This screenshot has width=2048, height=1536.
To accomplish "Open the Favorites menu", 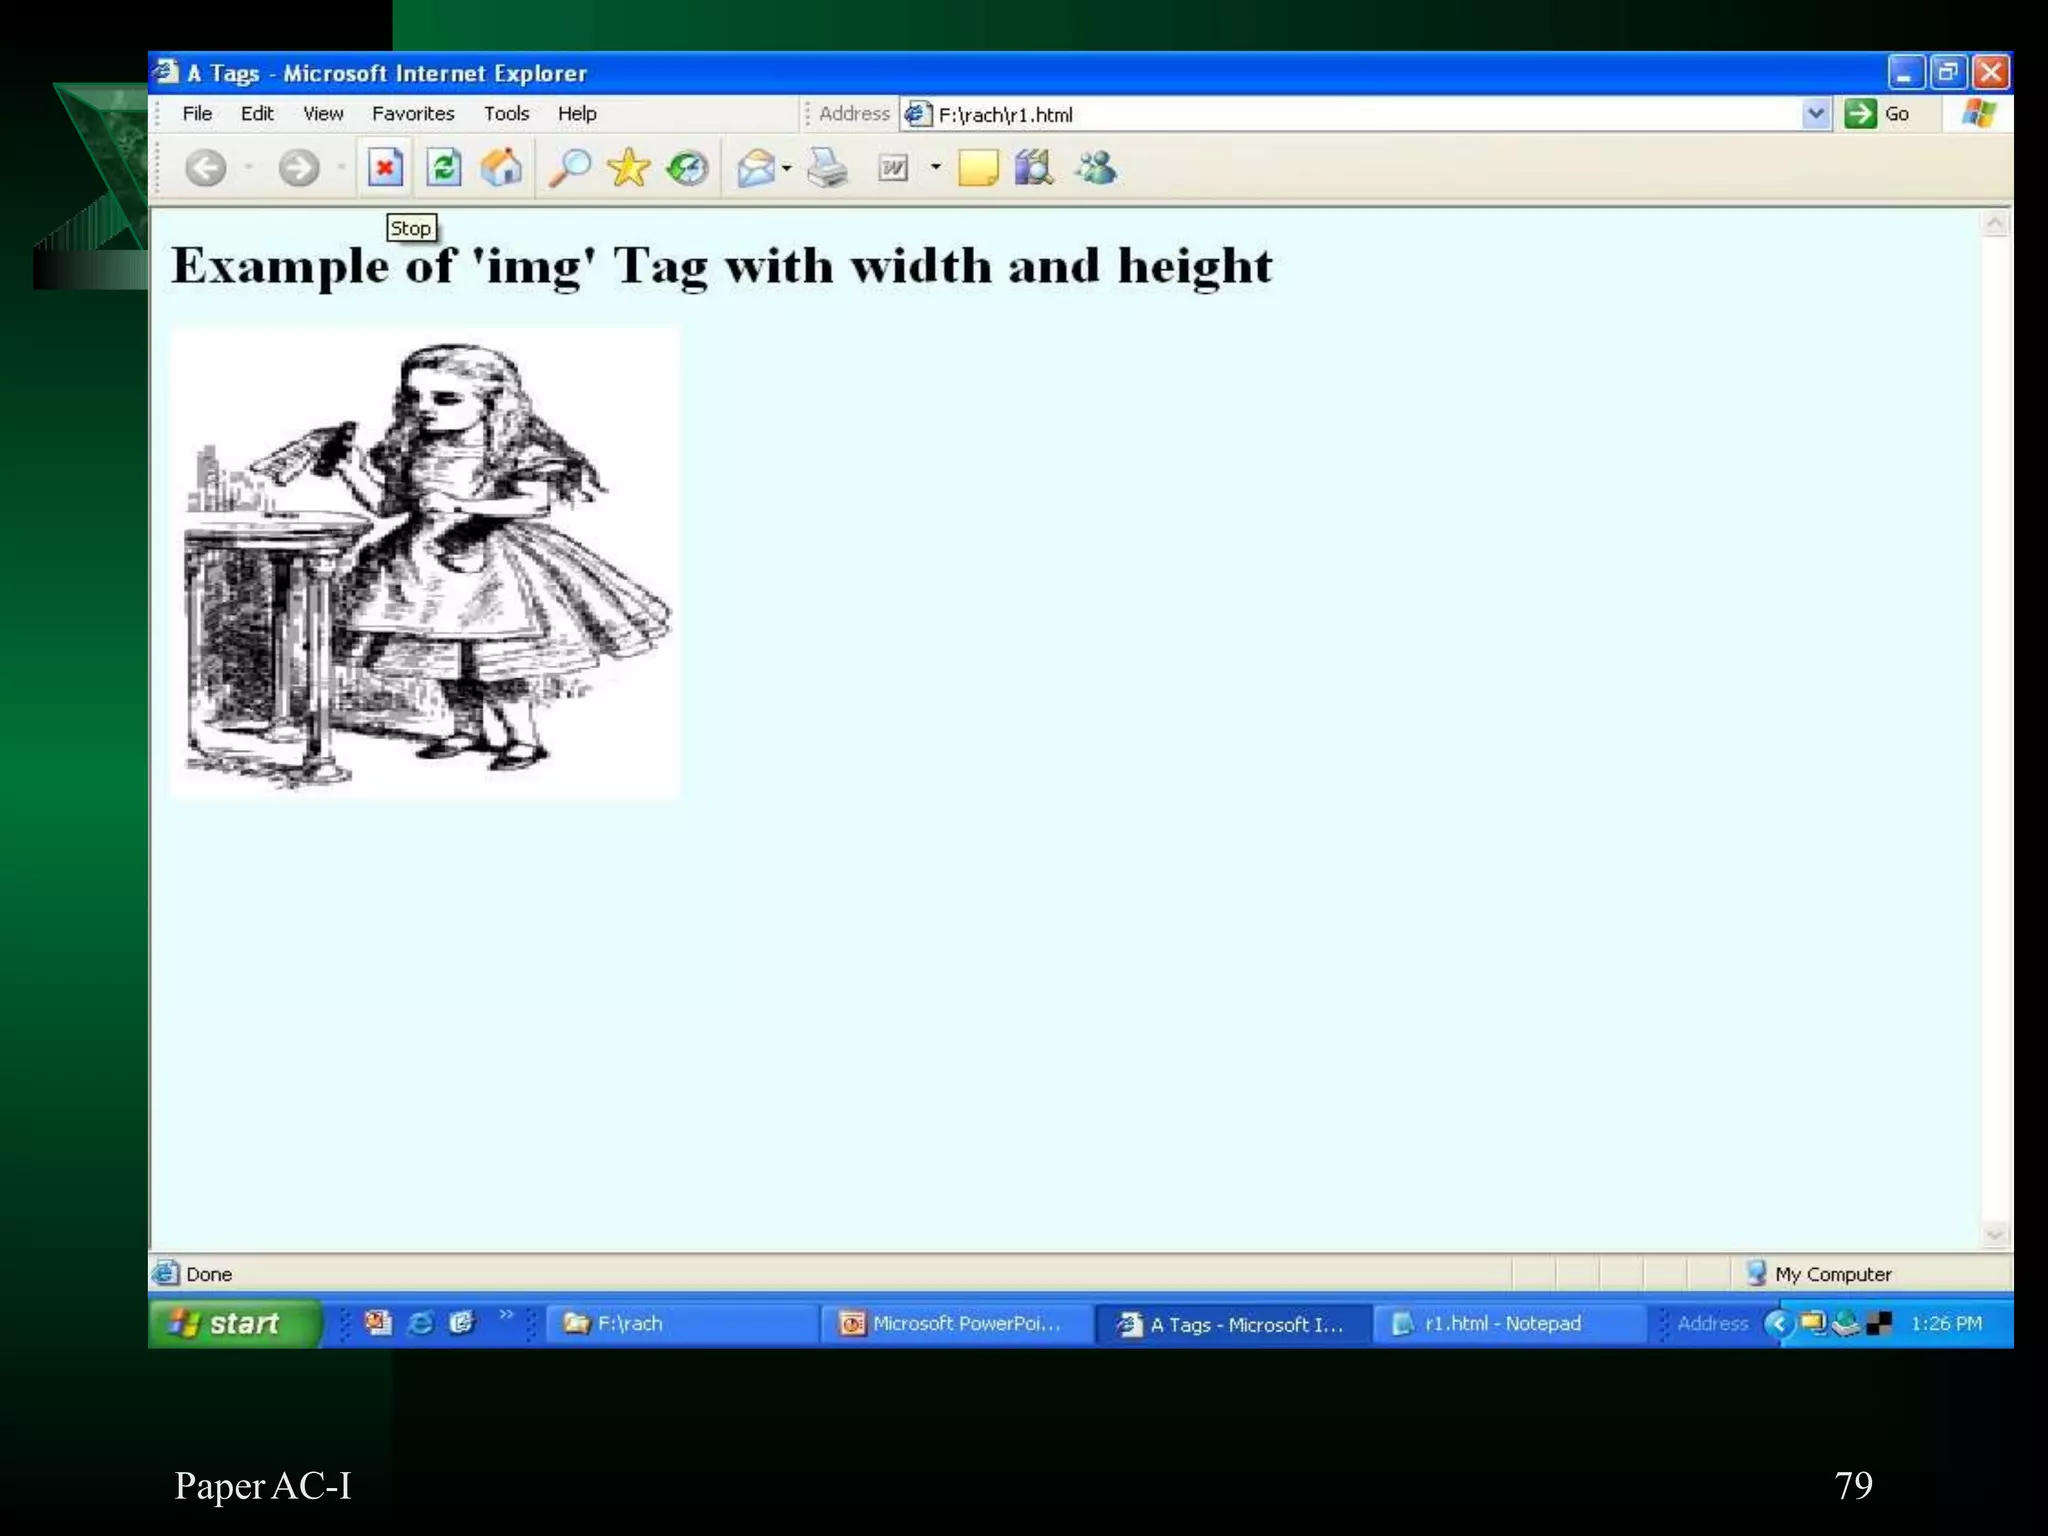I will click(412, 114).
